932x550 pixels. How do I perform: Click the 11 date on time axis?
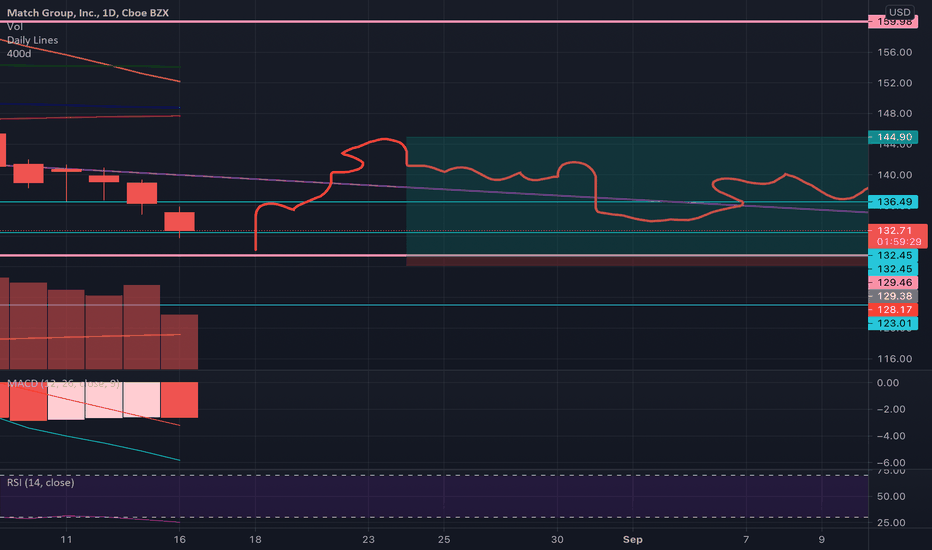coord(66,539)
